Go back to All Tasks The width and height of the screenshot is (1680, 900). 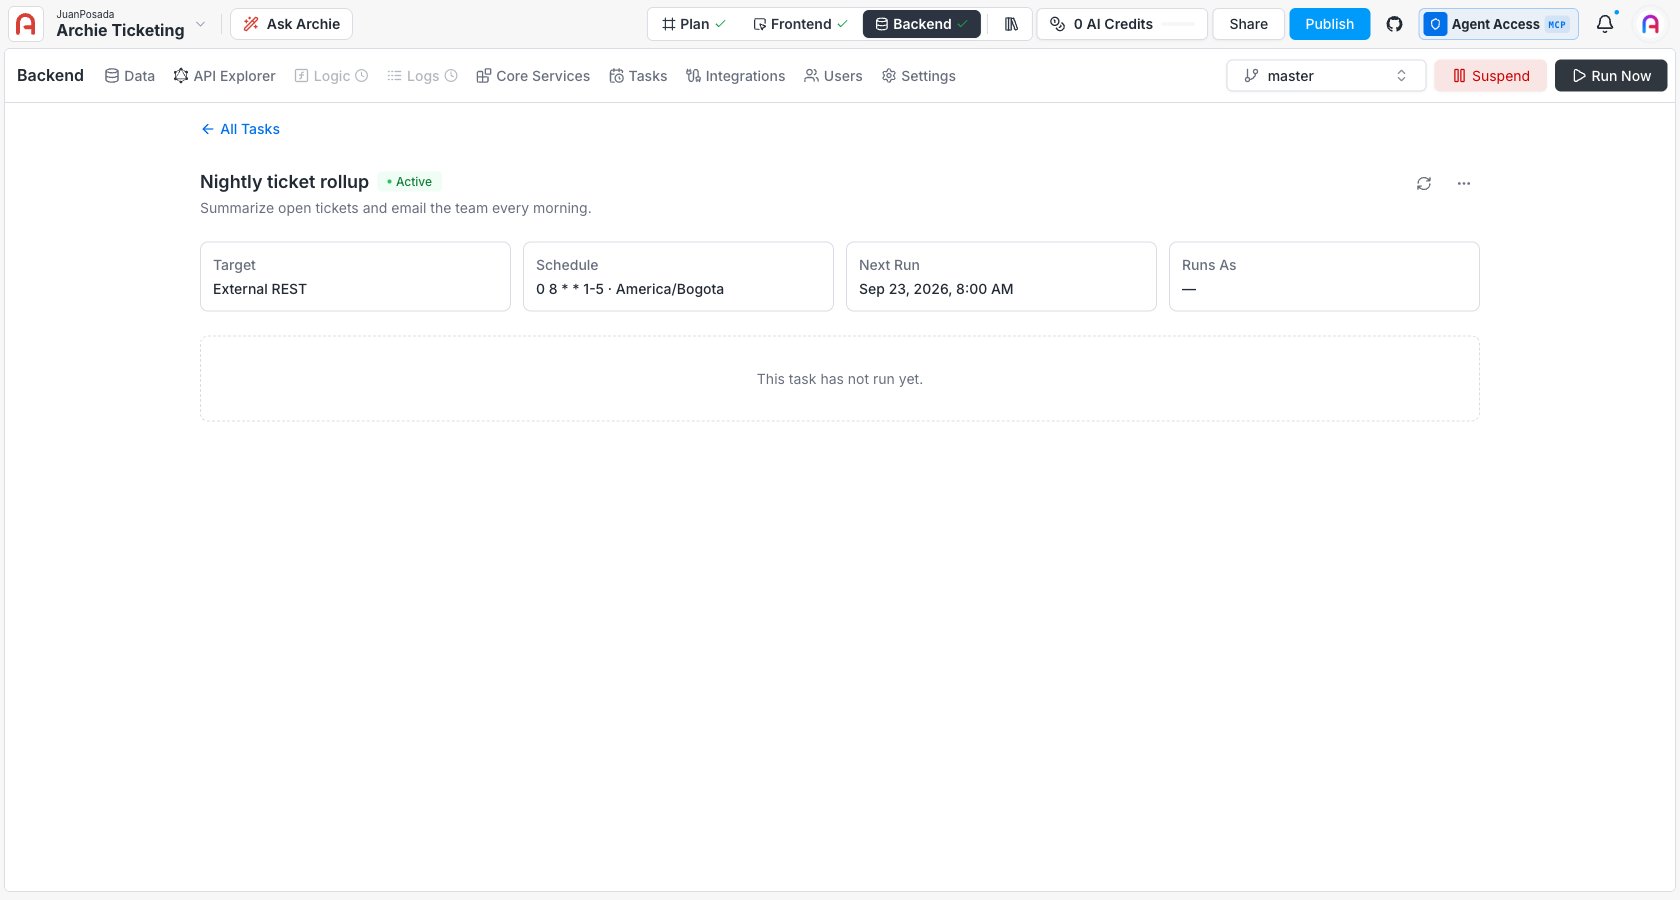point(240,129)
